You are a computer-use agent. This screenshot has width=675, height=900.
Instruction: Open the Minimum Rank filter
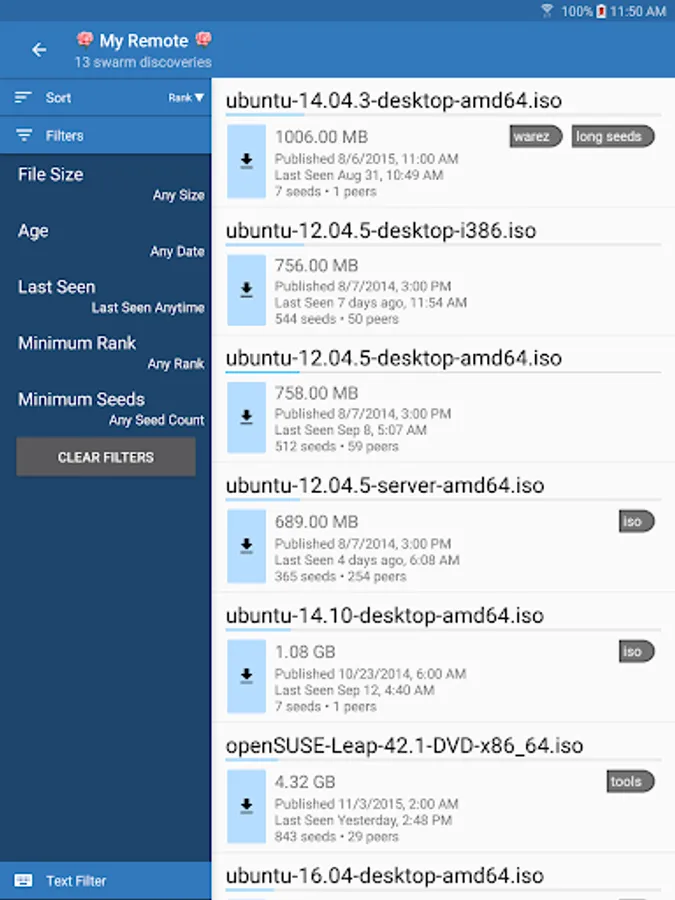coord(106,352)
